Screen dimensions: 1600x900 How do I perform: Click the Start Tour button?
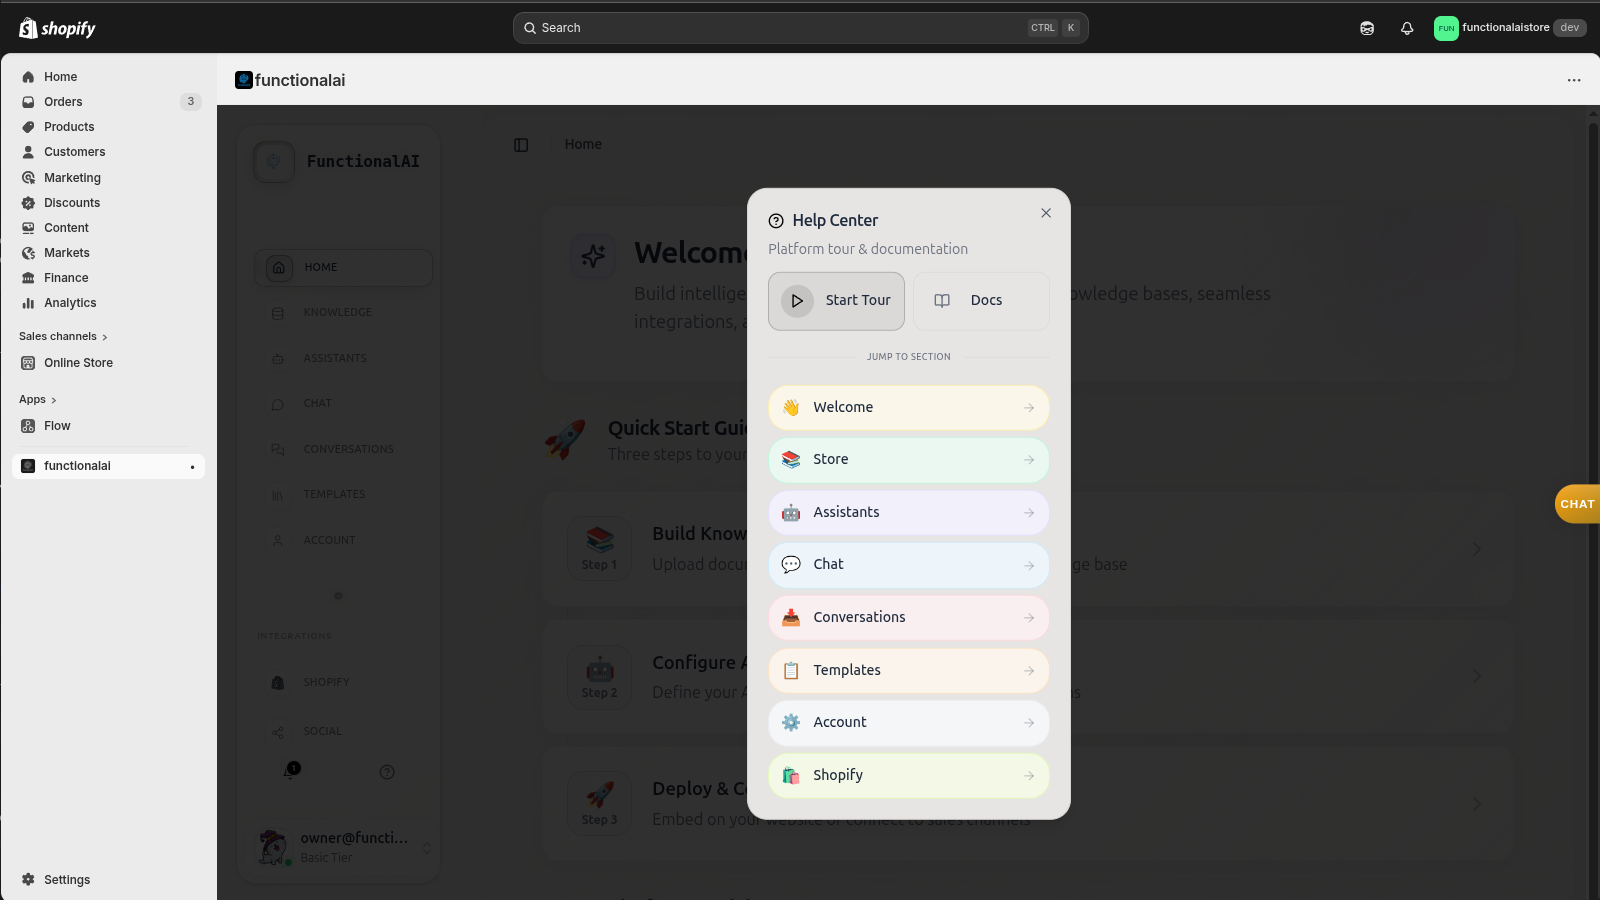click(836, 300)
